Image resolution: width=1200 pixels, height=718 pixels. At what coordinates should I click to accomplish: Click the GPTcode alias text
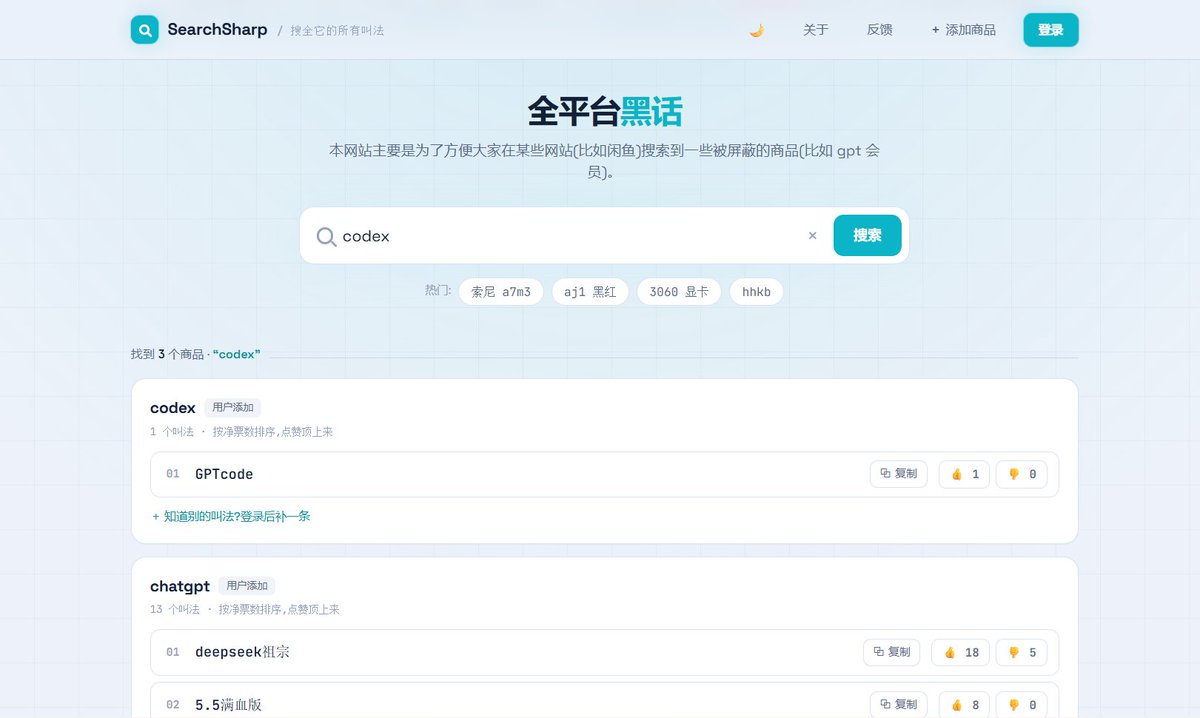[x=224, y=474]
